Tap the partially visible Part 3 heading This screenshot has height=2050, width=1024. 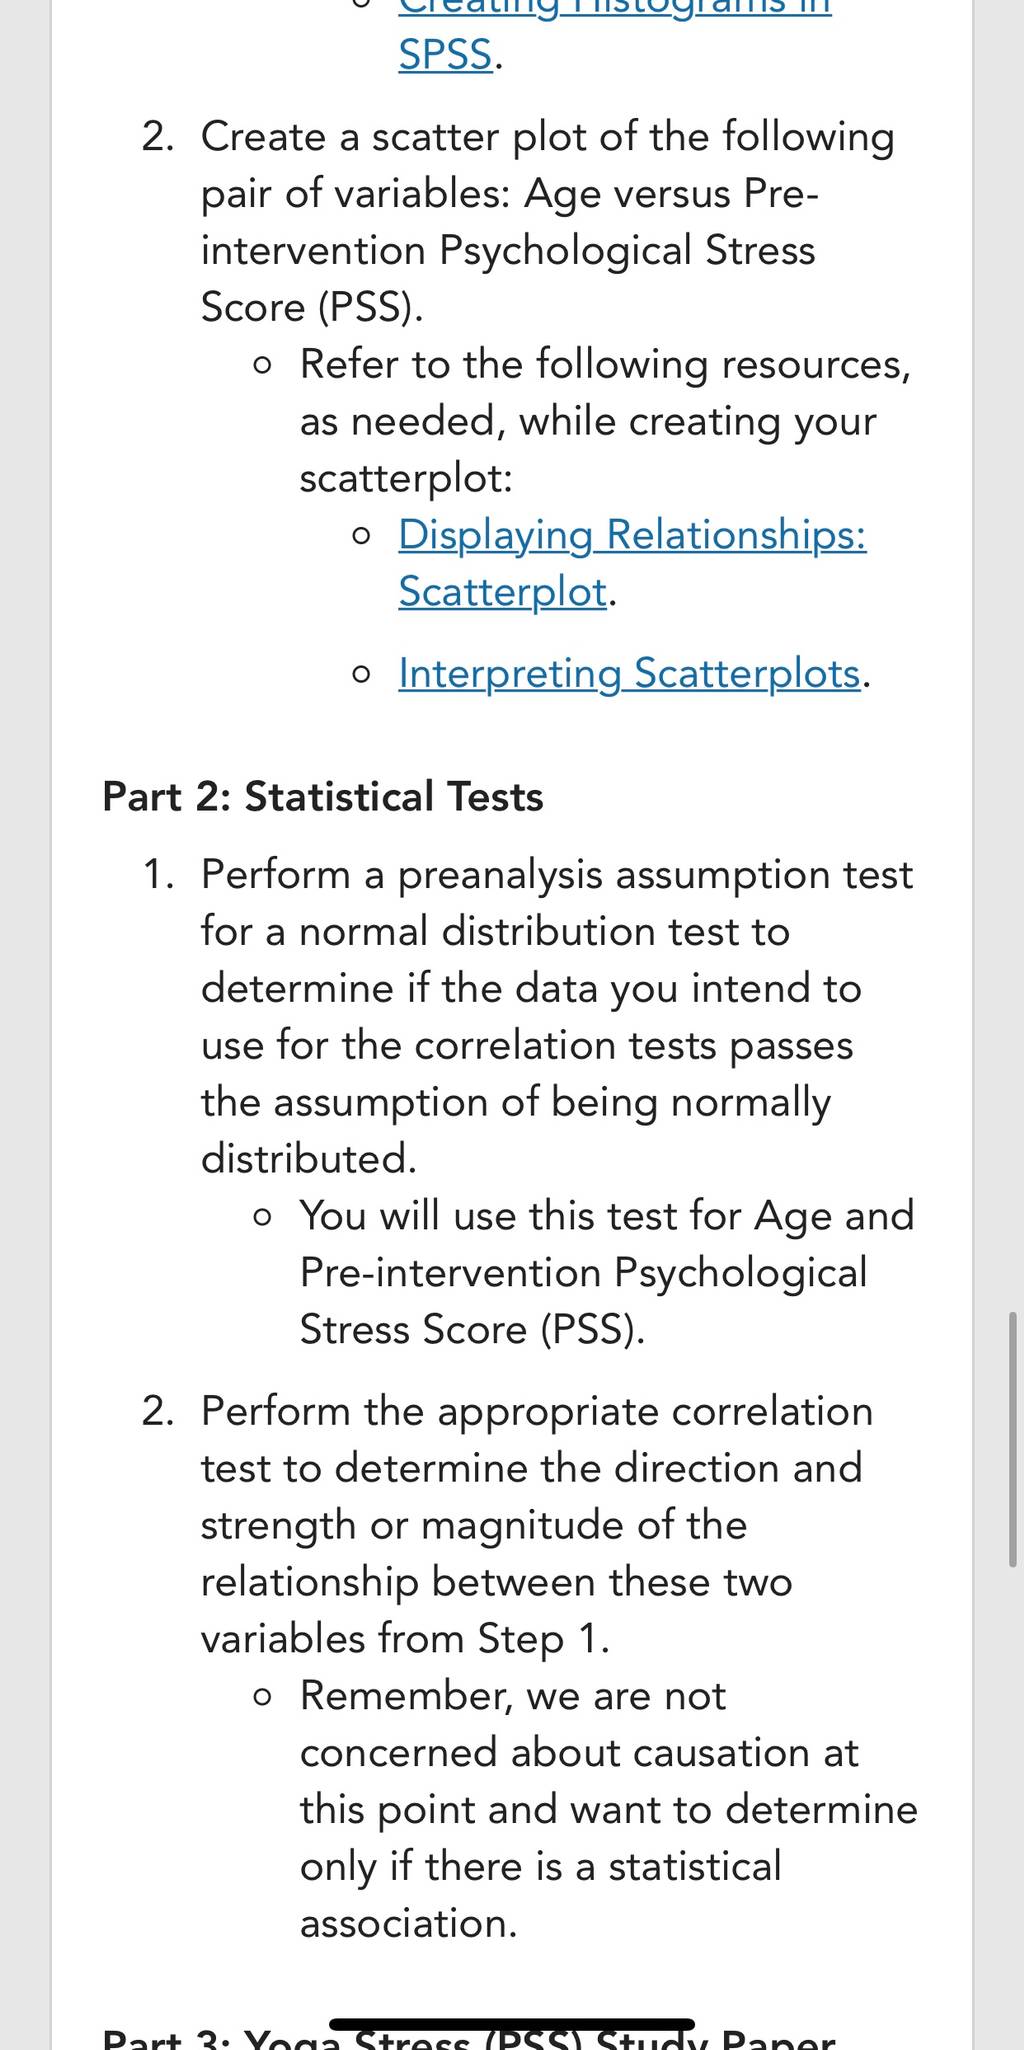click(x=469, y=2038)
